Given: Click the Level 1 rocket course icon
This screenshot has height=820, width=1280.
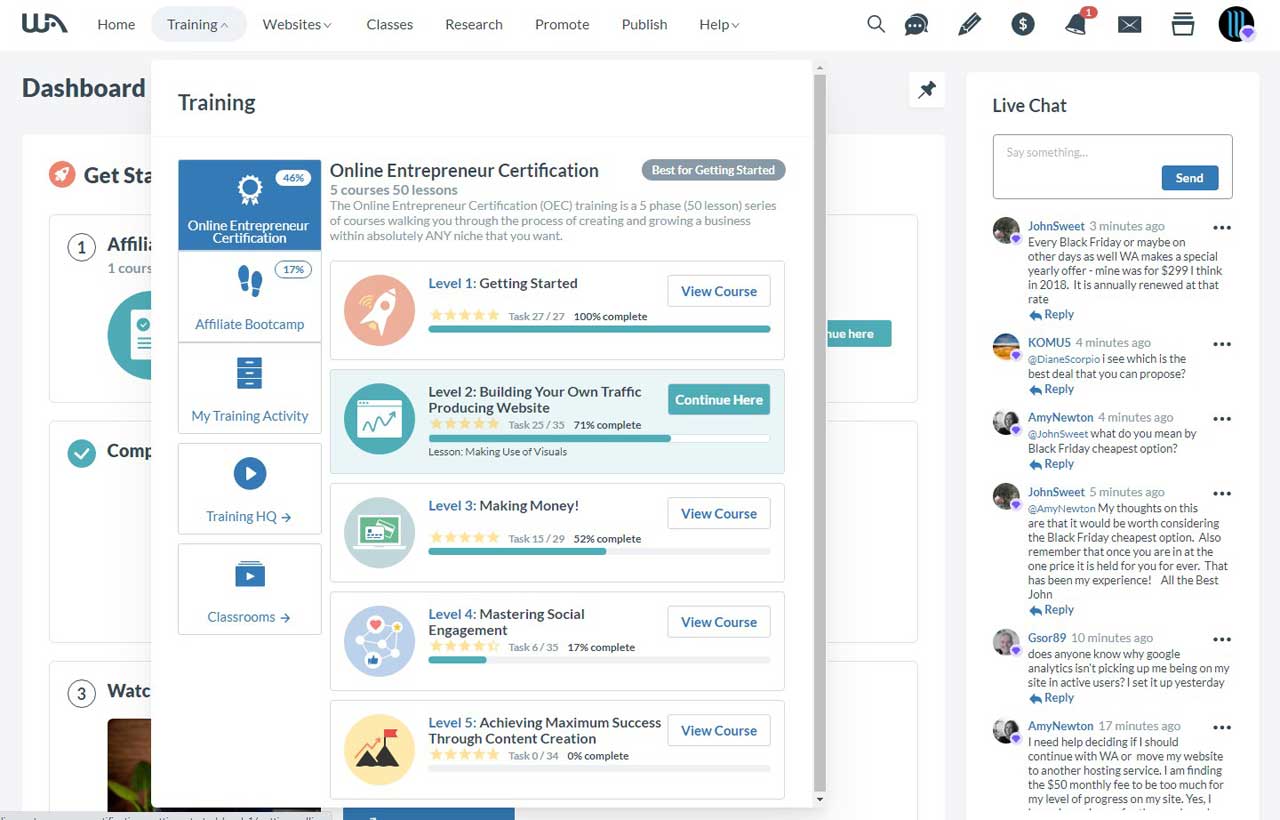Looking at the screenshot, I should [x=379, y=310].
